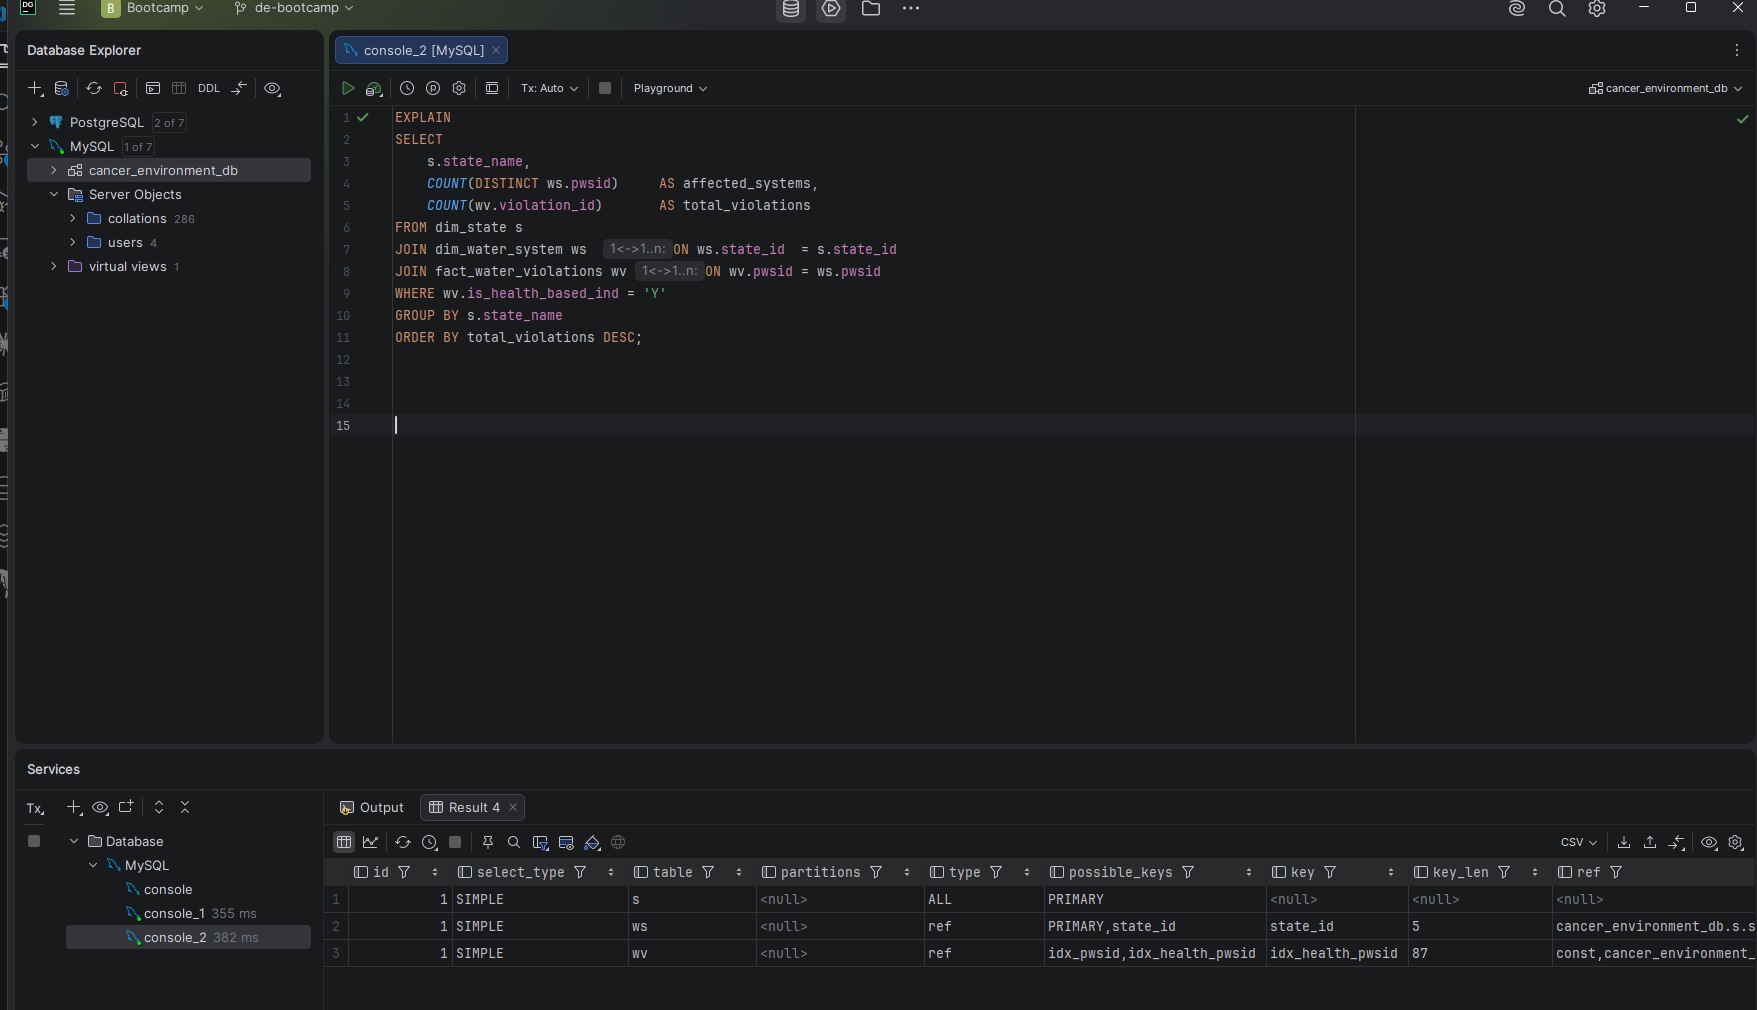Click the DDL button in Database Explorer
The width and height of the screenshot is (1757, 1010).
[209, 88]
